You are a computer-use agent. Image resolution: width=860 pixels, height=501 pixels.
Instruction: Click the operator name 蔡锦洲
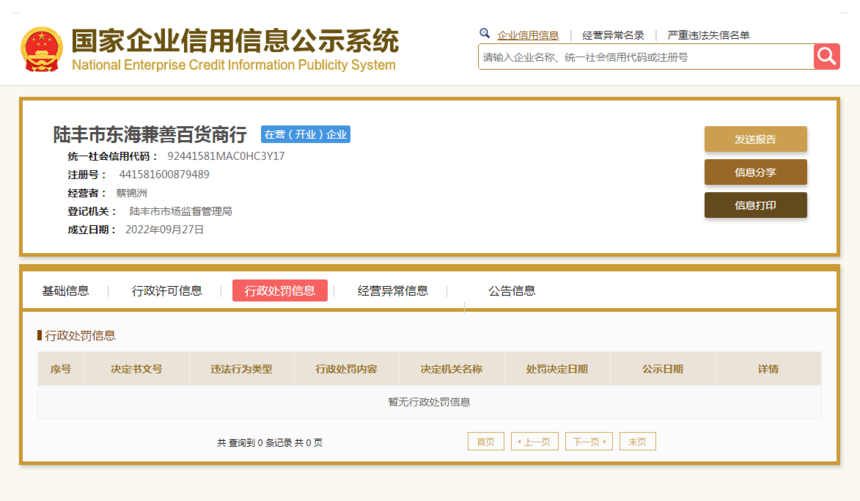132,193
